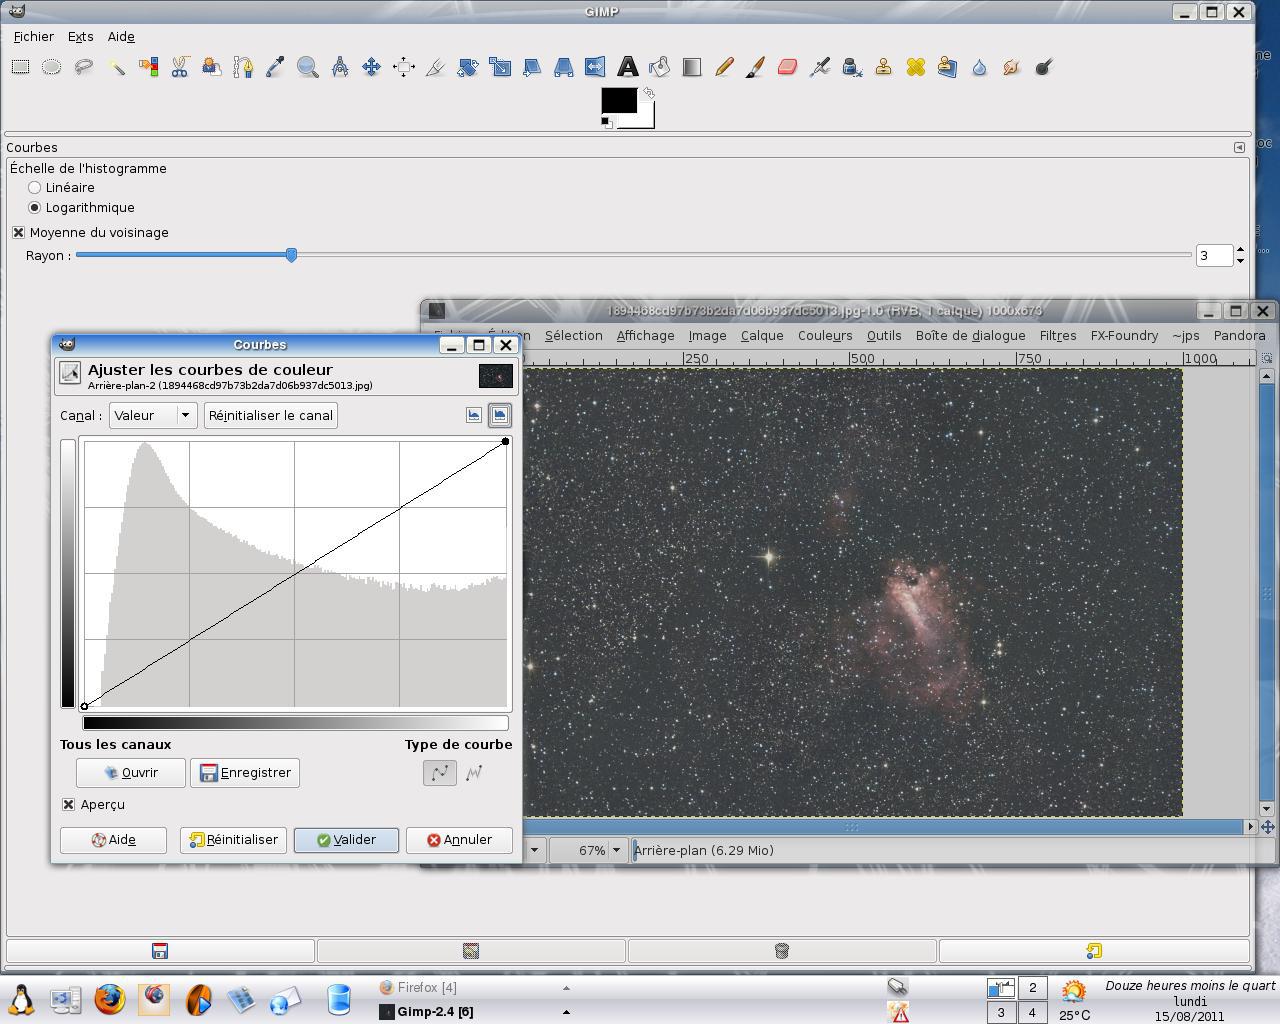Image resolution: width=1280 pixels, height=1024 pixels.
Task: Select the Move tool
Action: pos(371,67)
